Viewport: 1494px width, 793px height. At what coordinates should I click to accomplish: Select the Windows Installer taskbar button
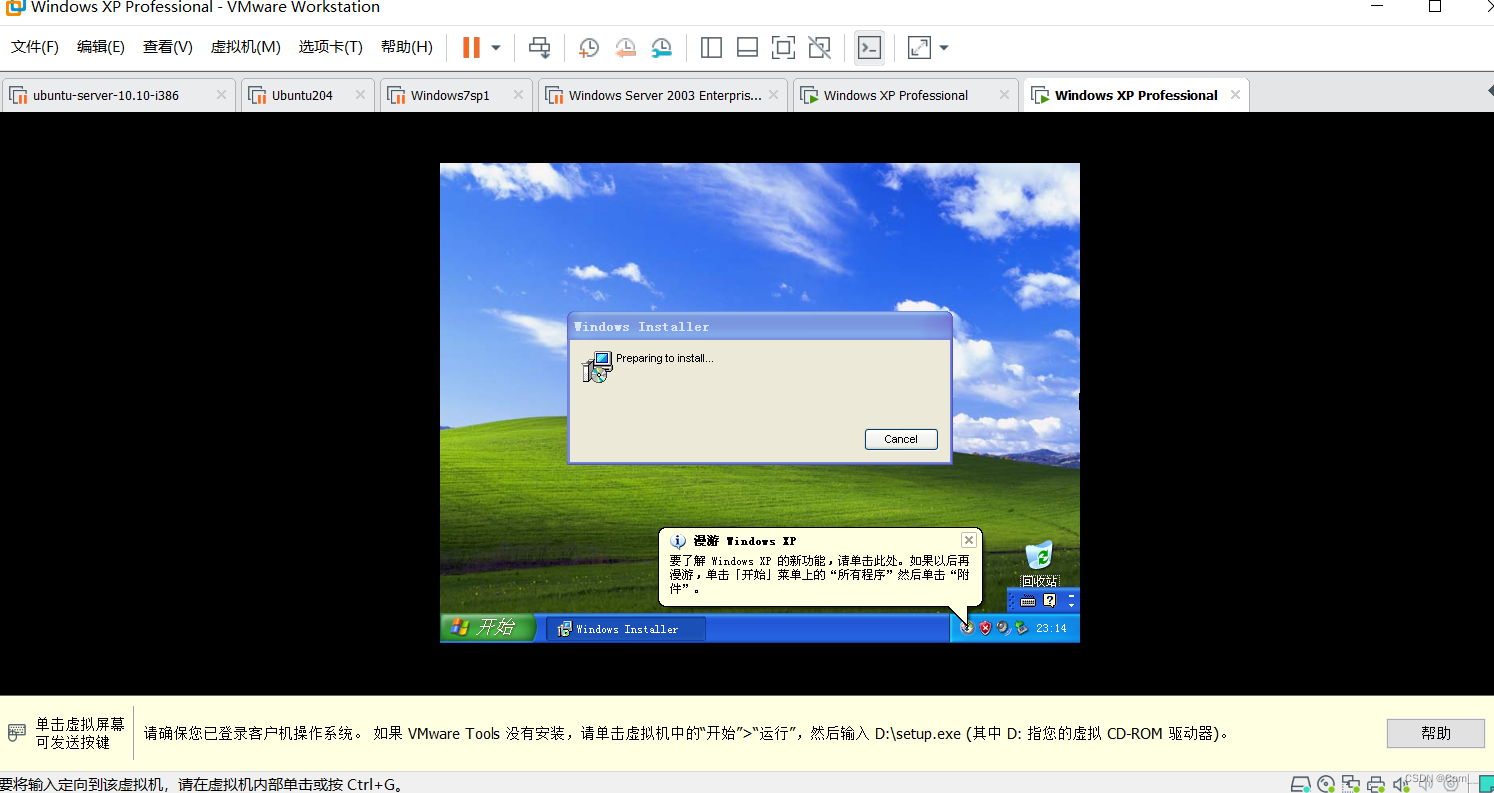point(625,629)
